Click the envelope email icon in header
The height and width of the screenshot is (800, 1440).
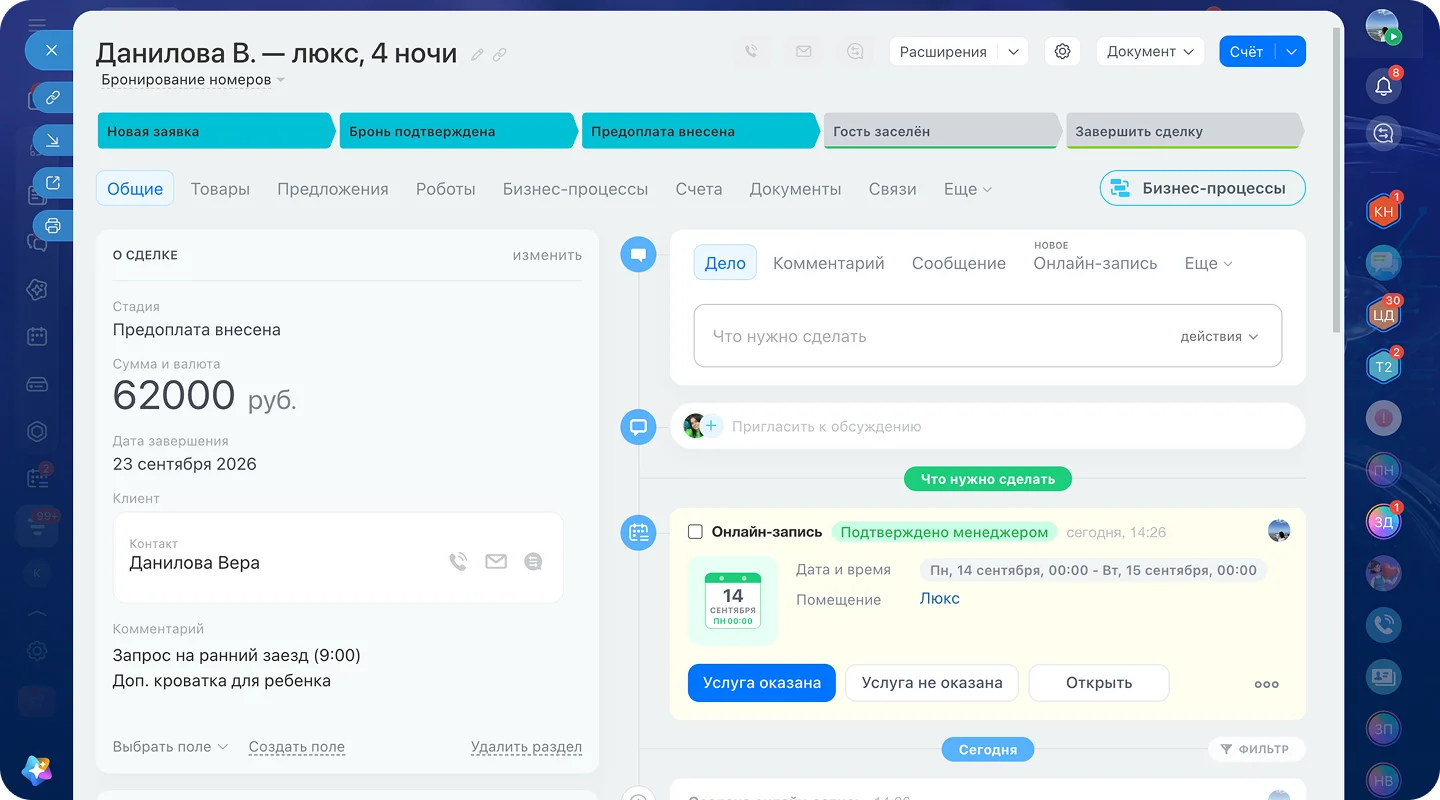[803, 52]
